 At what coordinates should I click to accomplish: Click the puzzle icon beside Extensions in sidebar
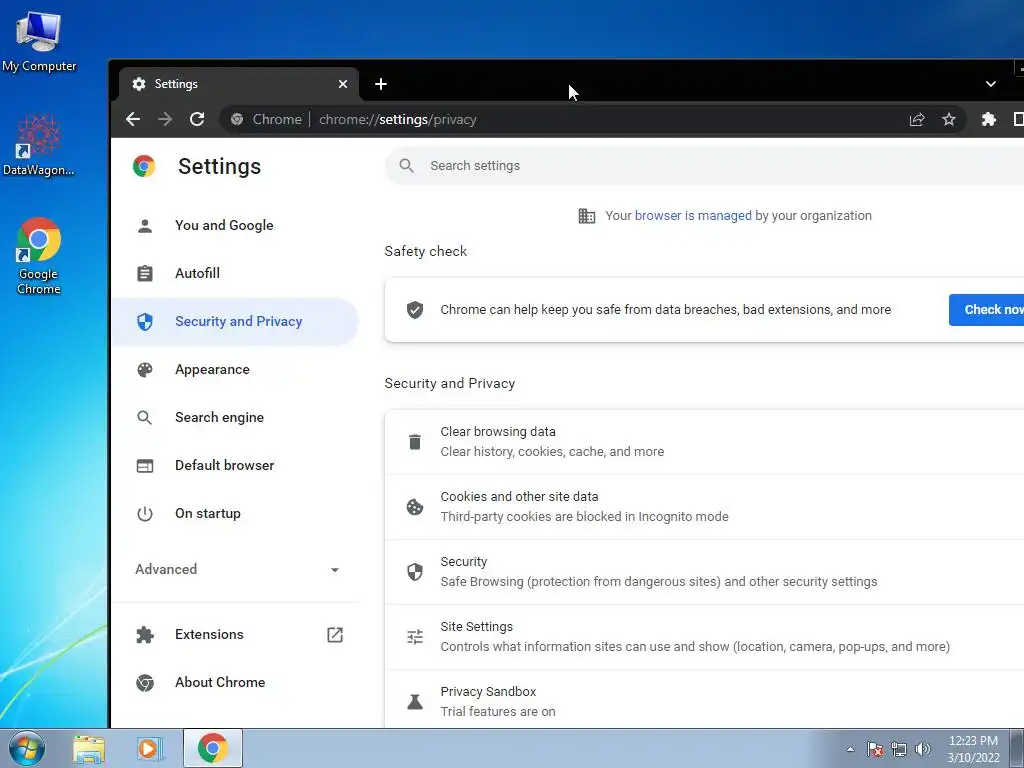coord(145,635)
